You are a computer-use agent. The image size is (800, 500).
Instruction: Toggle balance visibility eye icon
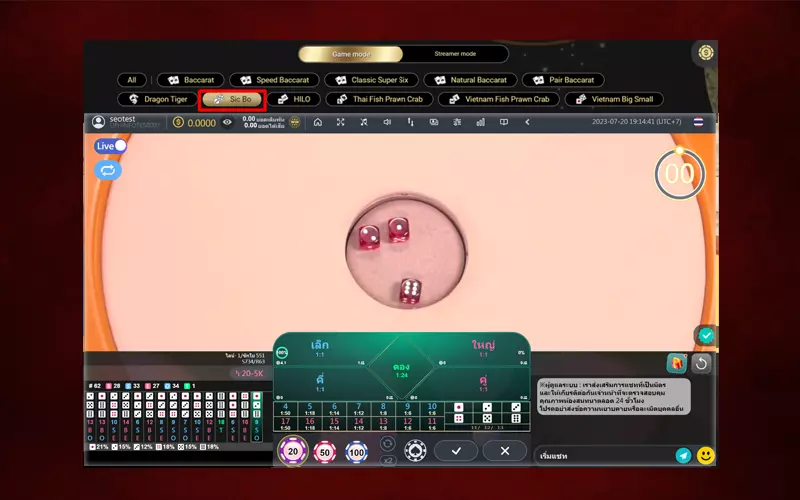pyautogui.click(x=227, y=122)
